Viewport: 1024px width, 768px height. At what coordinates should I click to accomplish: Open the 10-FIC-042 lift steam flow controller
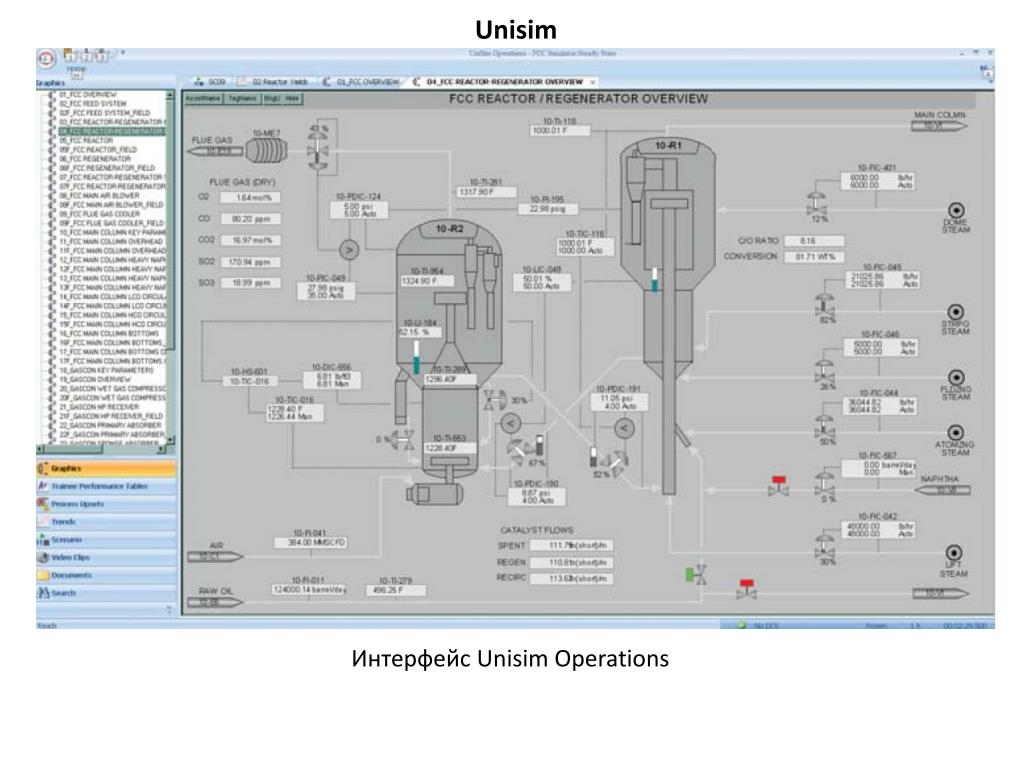point(878,530)
